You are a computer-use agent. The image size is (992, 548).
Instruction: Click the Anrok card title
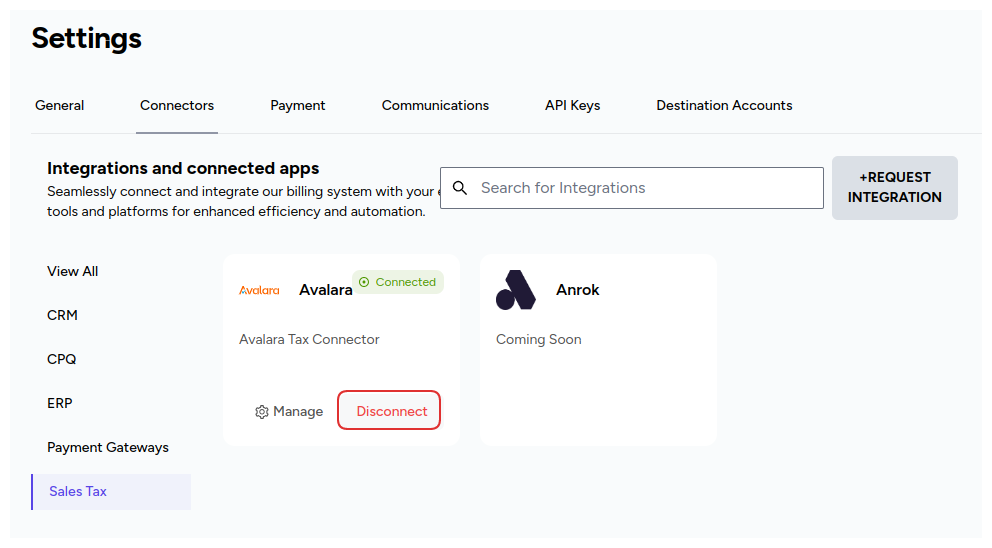[578, 290]
